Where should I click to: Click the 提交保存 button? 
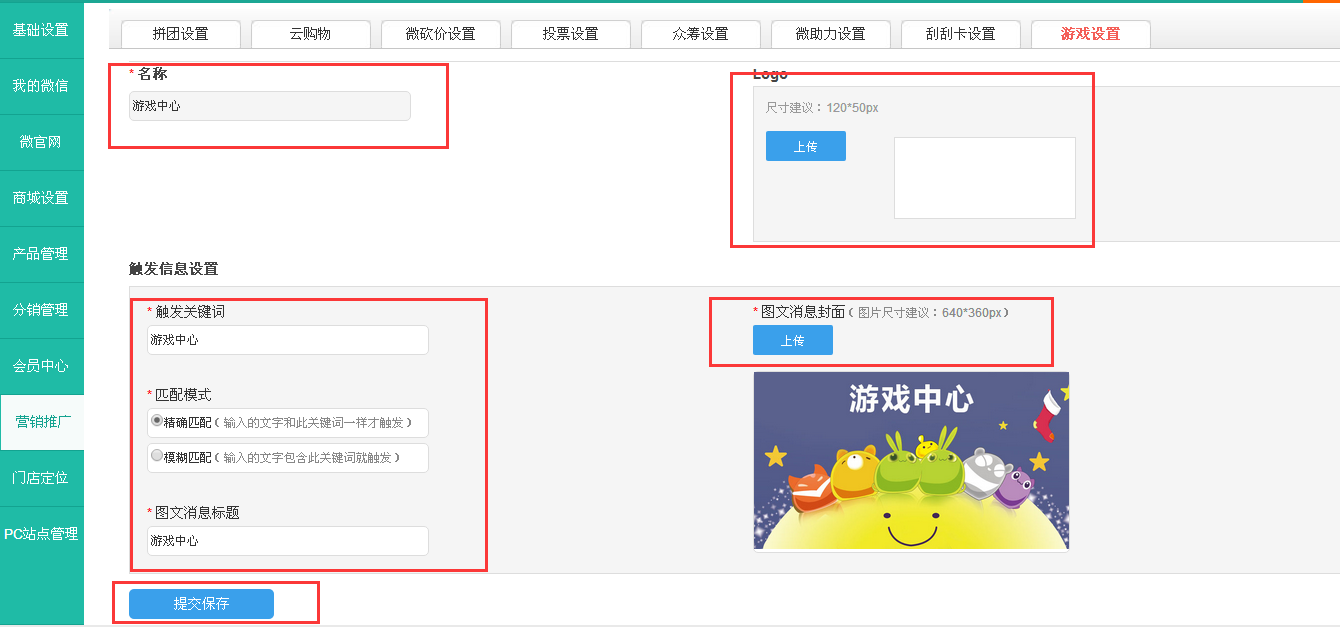point(201,604)
